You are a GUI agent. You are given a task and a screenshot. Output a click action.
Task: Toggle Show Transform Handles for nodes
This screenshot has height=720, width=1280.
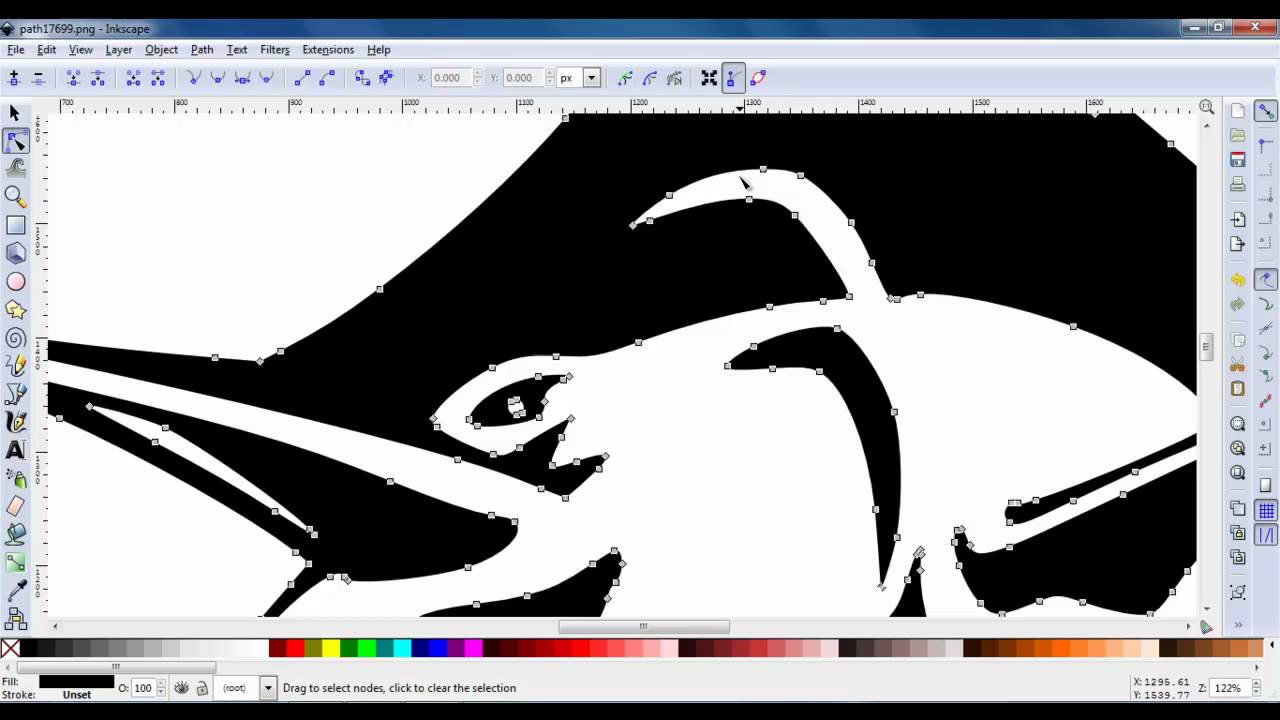709,77
